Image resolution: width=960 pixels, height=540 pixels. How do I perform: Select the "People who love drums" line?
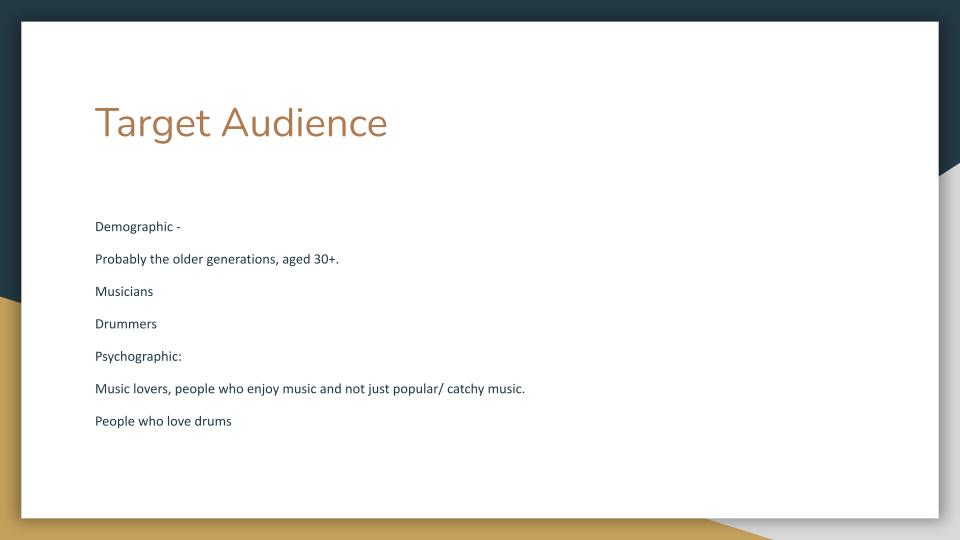click(x=163, y=421)
